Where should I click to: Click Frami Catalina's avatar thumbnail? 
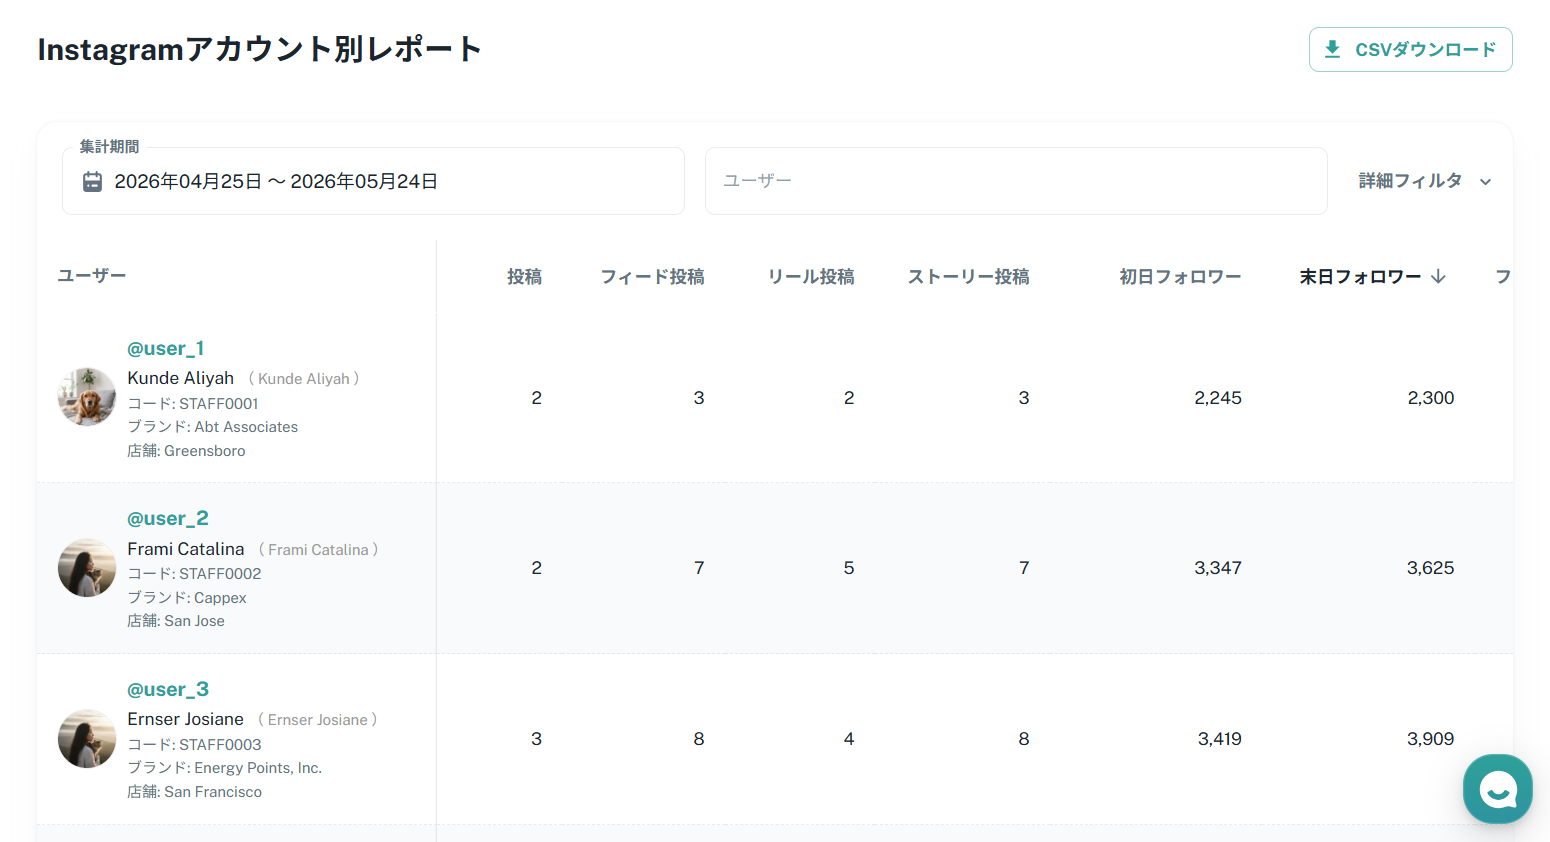(87, 568)
